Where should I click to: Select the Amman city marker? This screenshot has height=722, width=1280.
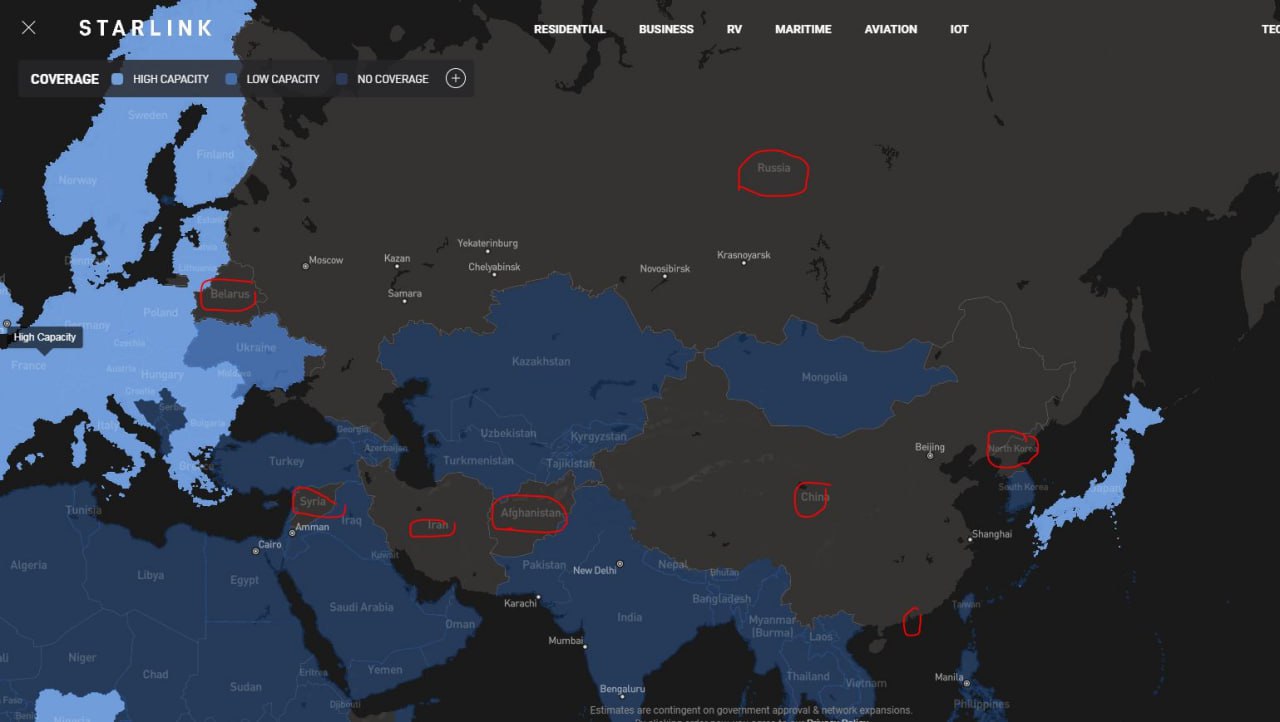(x=291, y=532)
